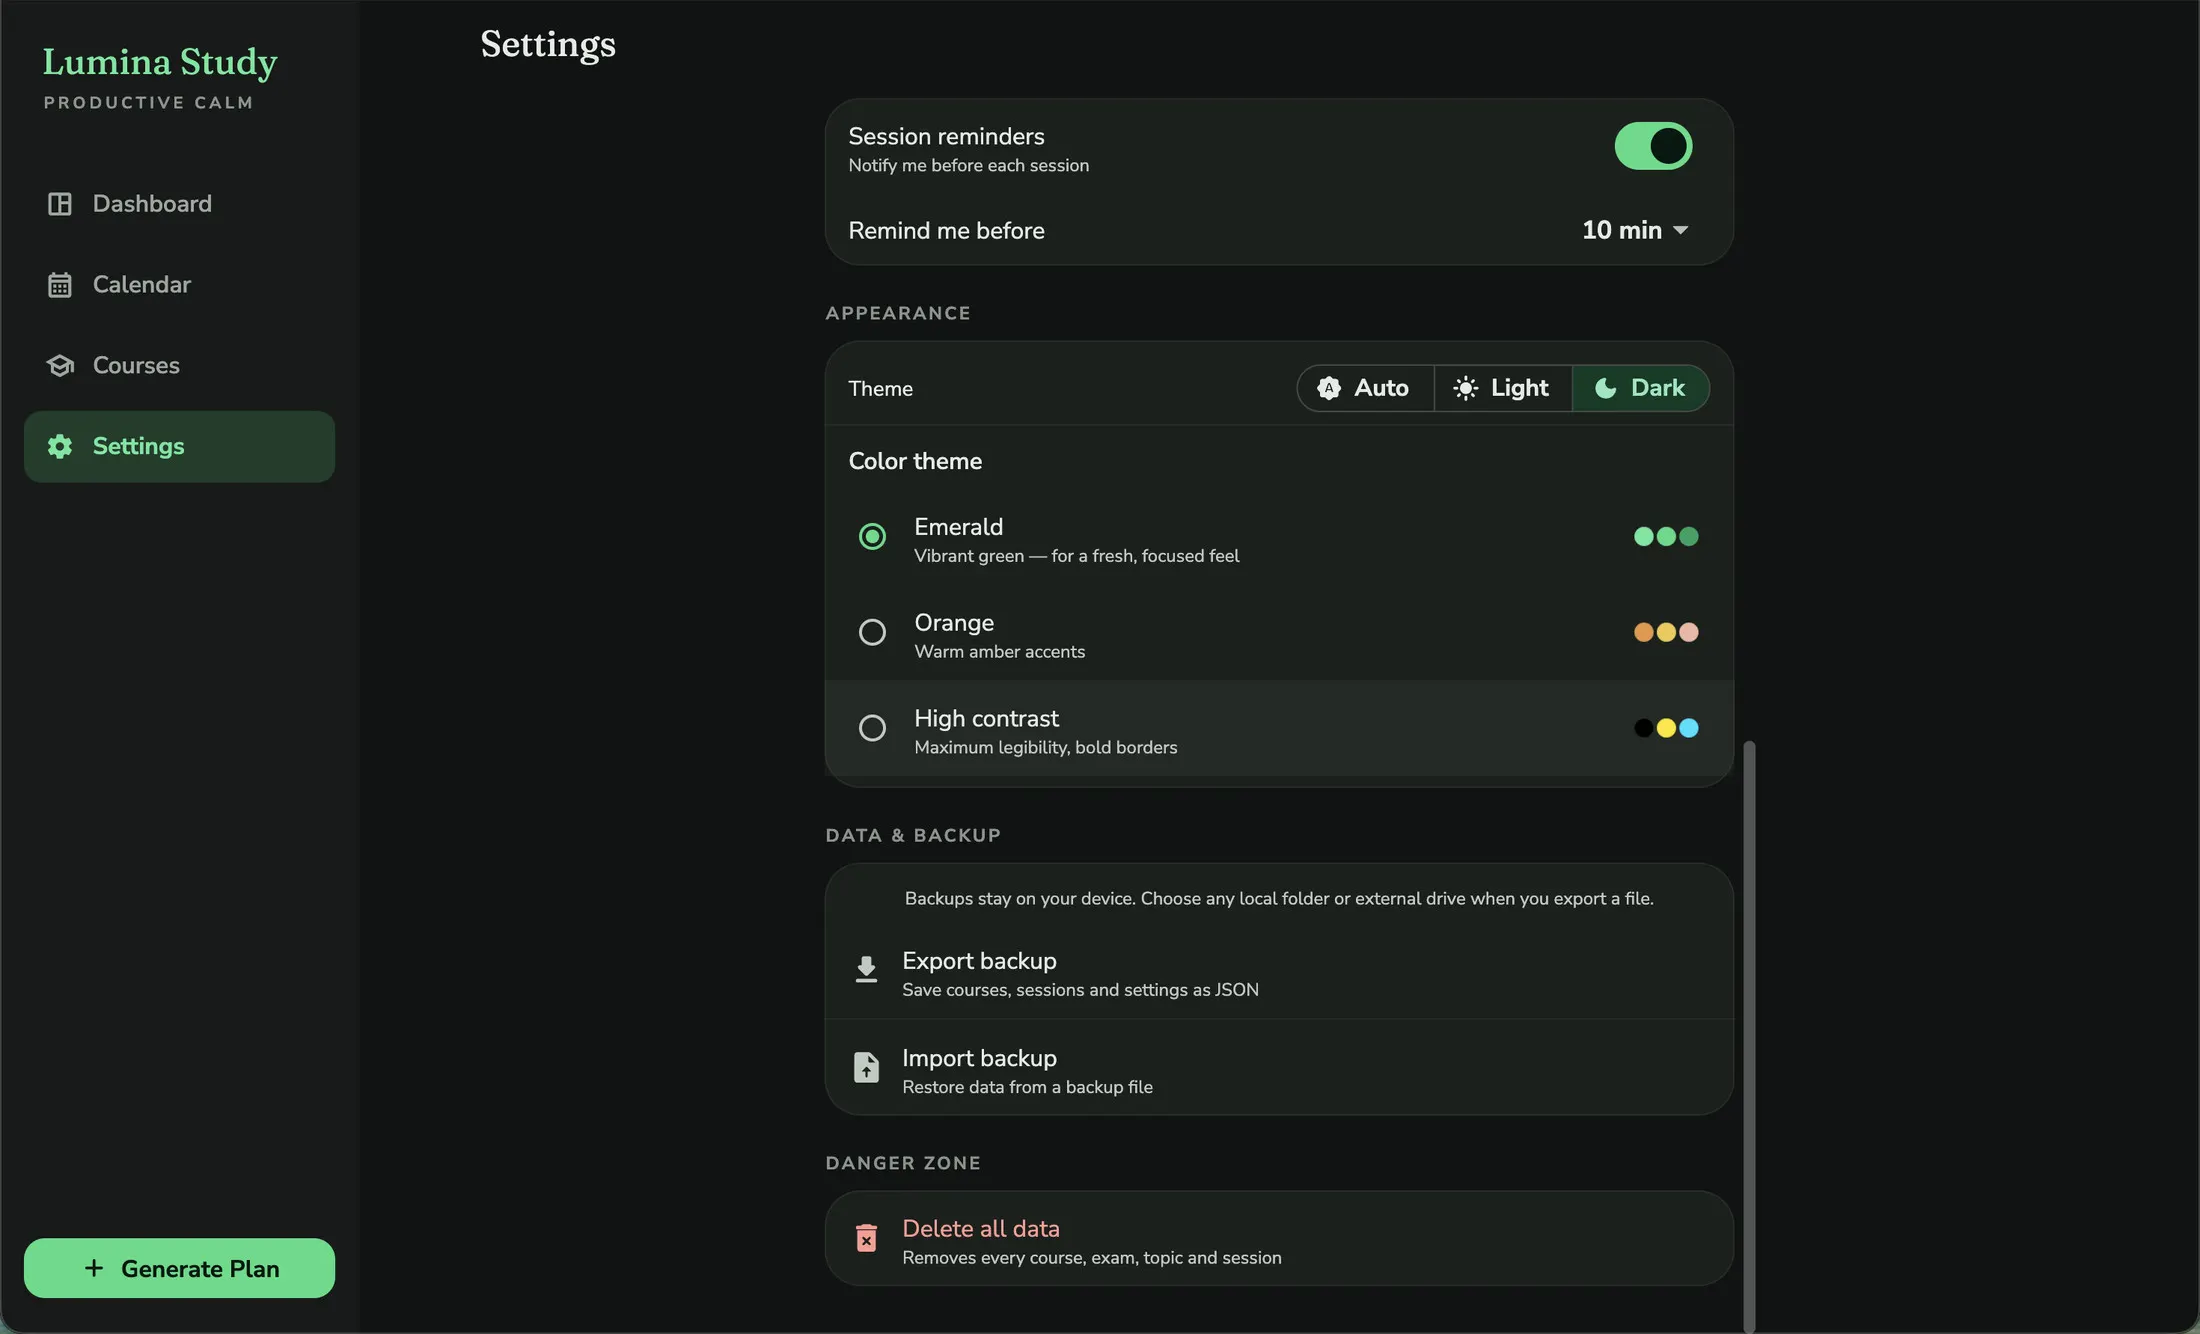
Task: Open the 10 min reminder dropdown
Action: coord(1635,230)
